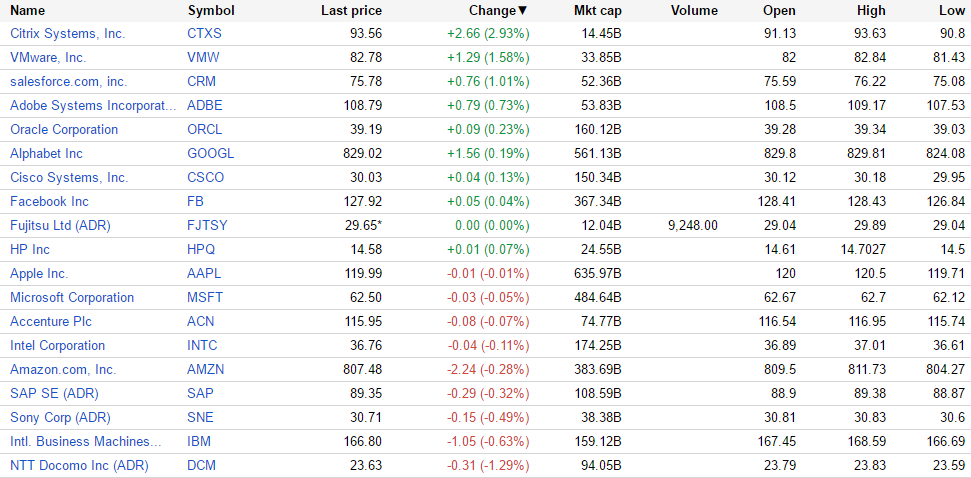
Task: Open the Citrix Systems, Inc. link
Action: 67,33
